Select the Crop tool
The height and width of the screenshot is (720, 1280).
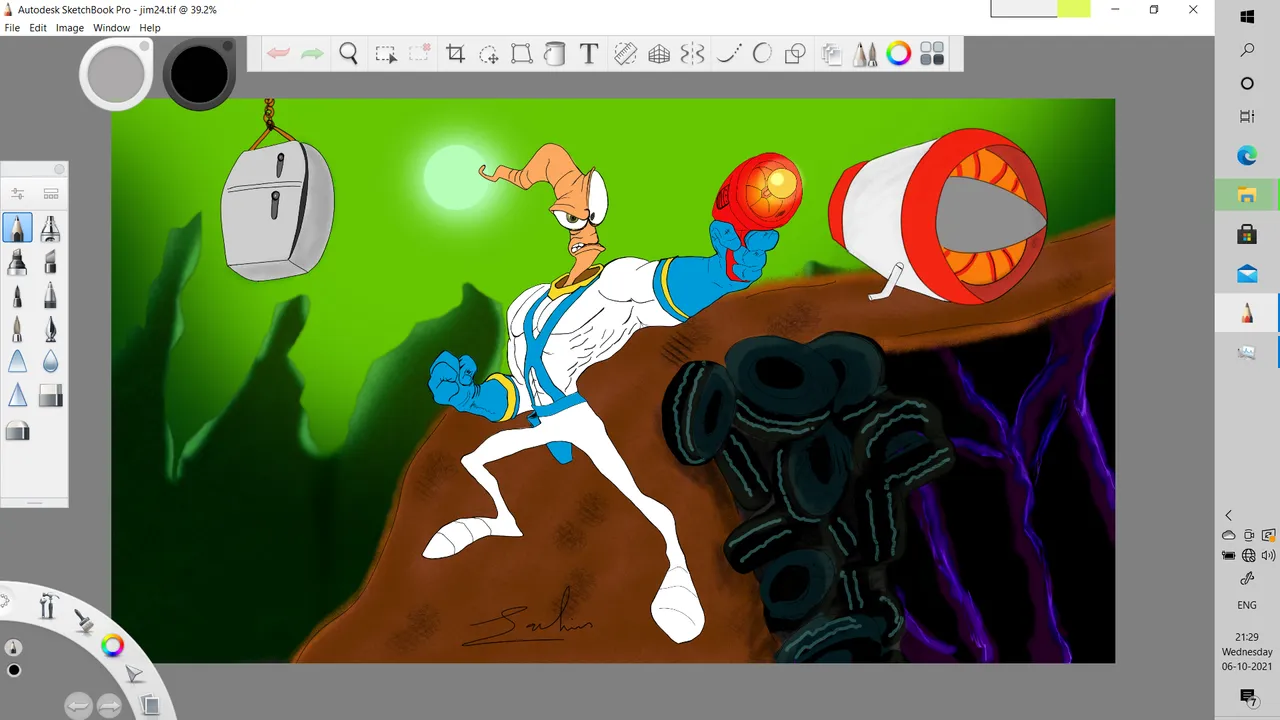pyautogui.click(x=456, y=54)
